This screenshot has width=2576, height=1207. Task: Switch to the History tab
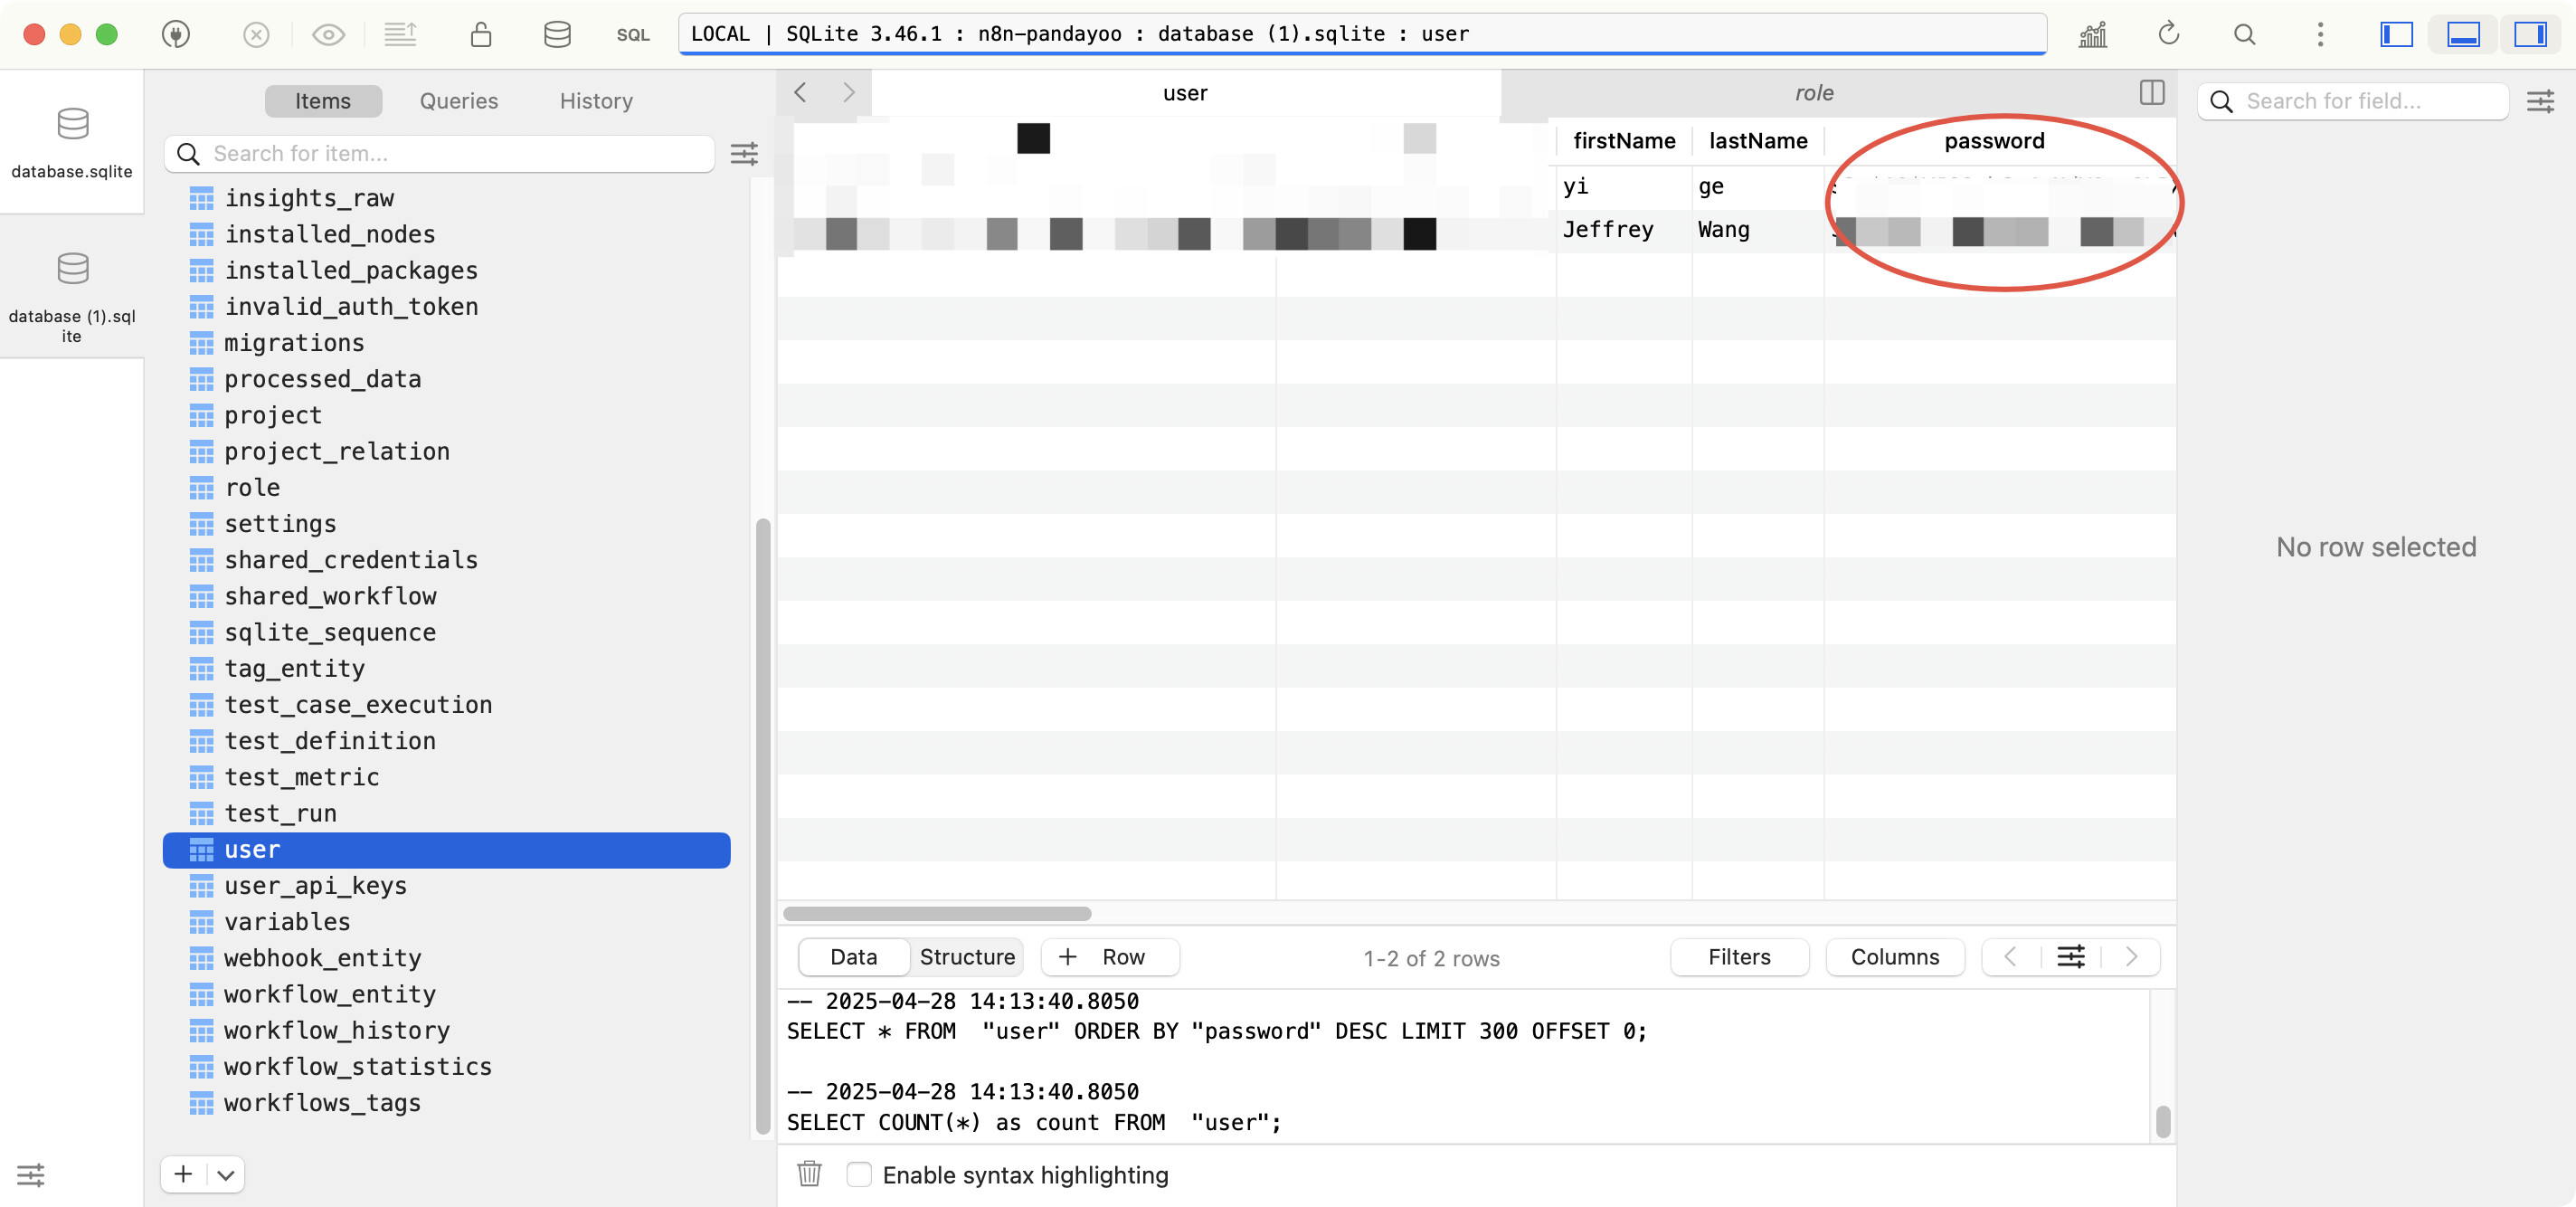596,100
